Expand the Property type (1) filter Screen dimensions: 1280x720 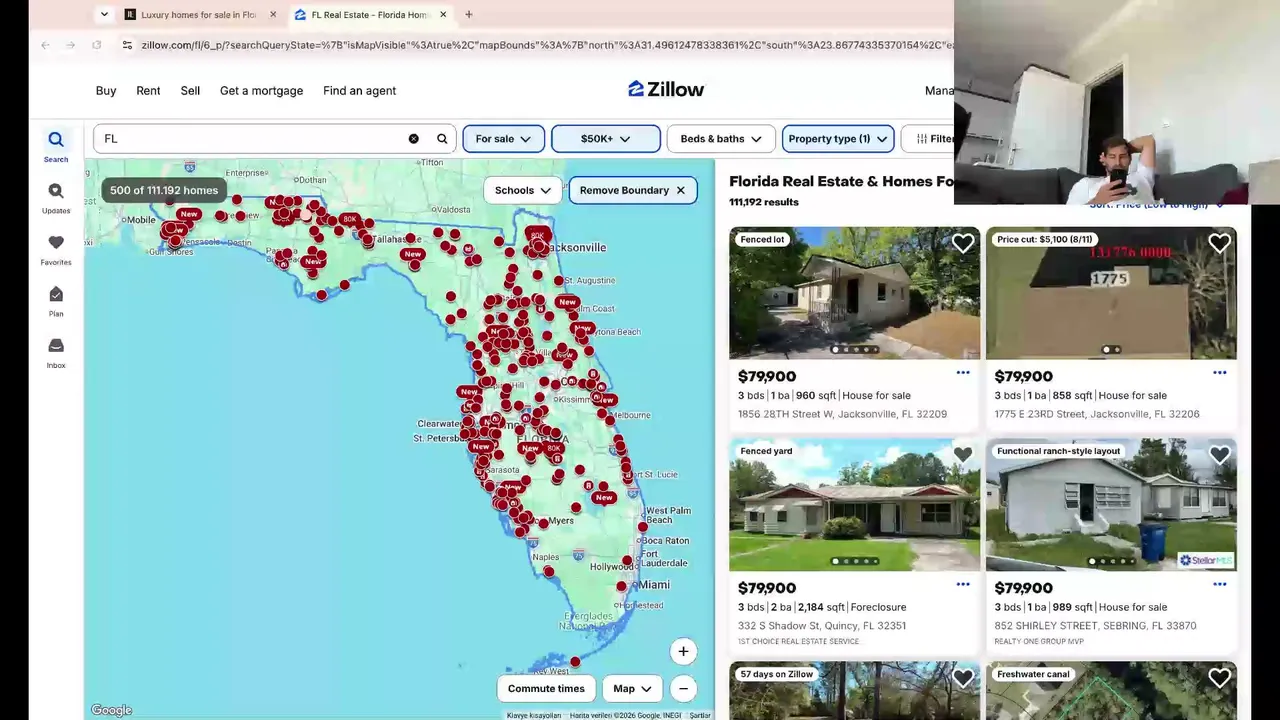838,139
